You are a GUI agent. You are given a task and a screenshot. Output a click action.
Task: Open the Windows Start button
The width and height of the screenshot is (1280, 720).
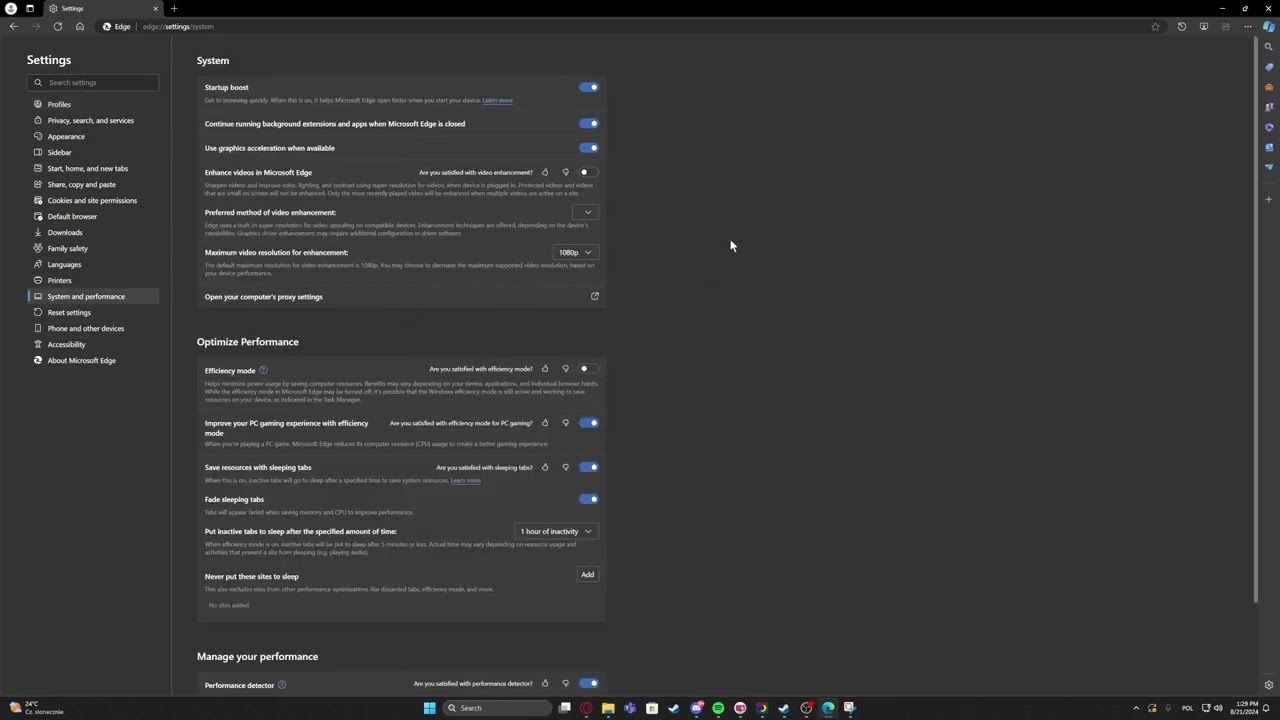click(x=429, y=708)
